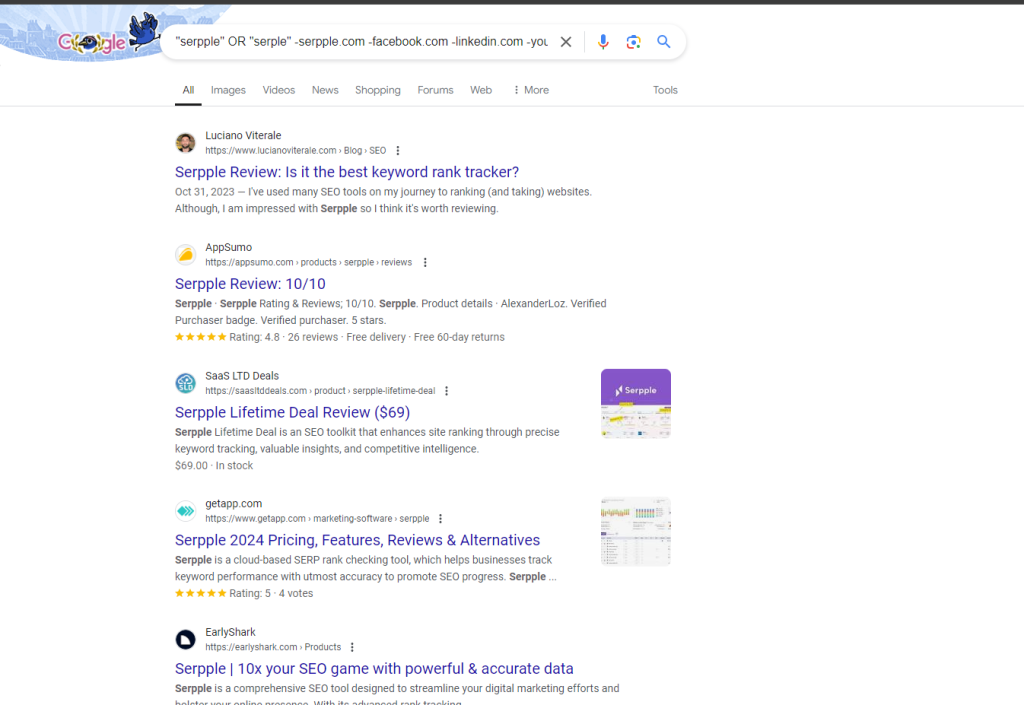1024x705 pixels.
Task: Click the AppSumo site name
Action: (x=229, y=247)
